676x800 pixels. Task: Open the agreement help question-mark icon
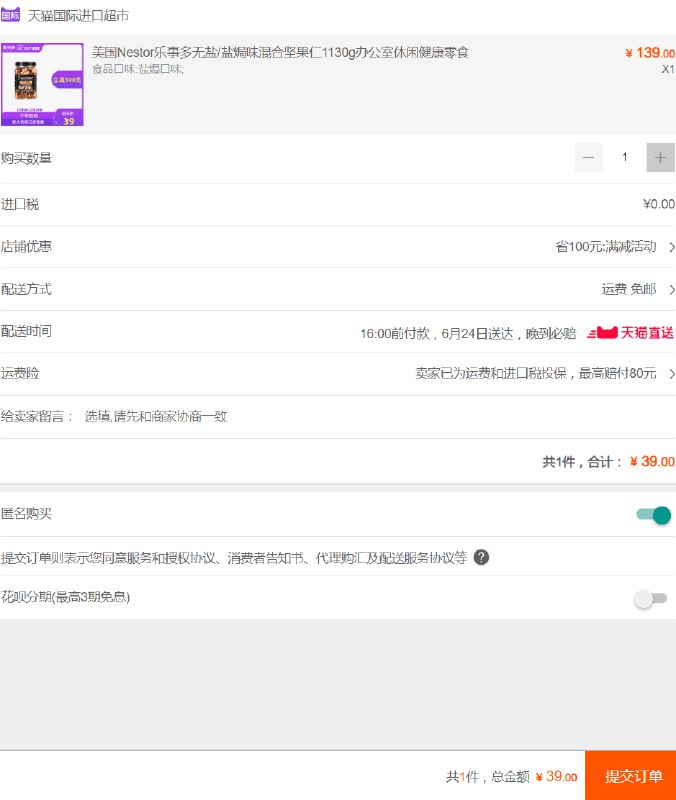(481, 557)
